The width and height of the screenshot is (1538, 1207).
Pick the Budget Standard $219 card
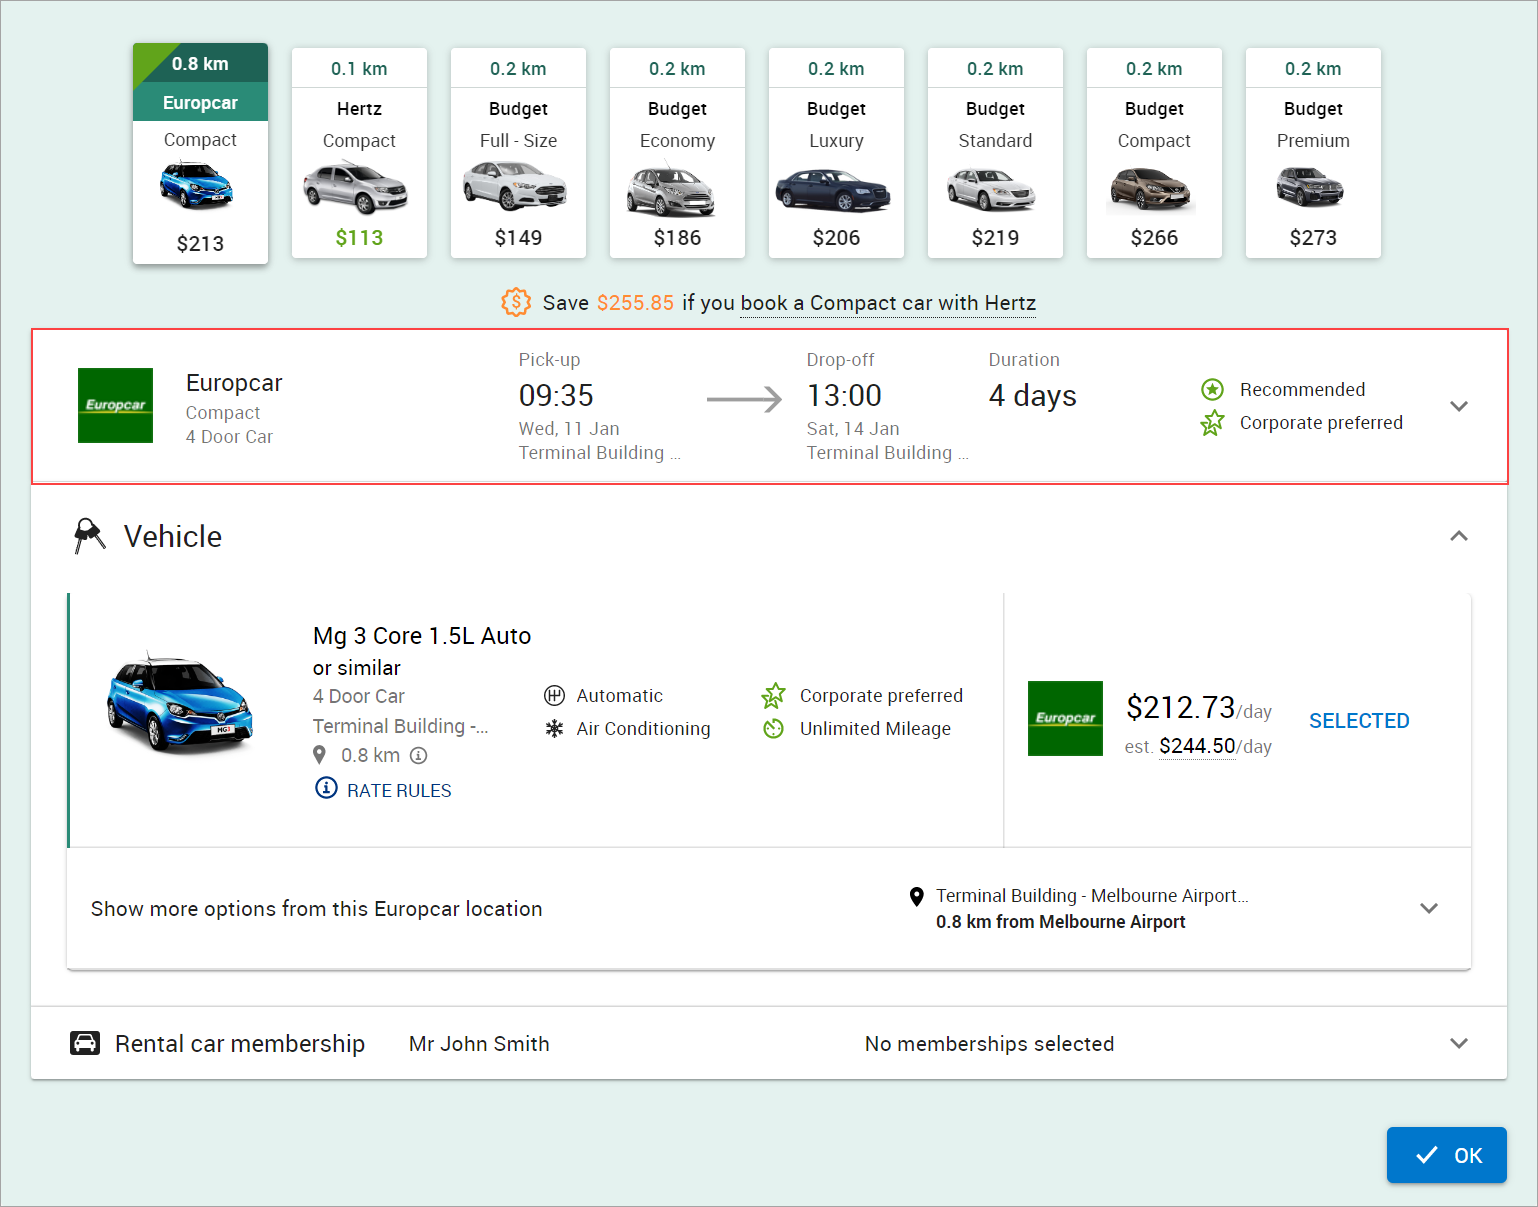pyautogui.click(x=995, y=153)
